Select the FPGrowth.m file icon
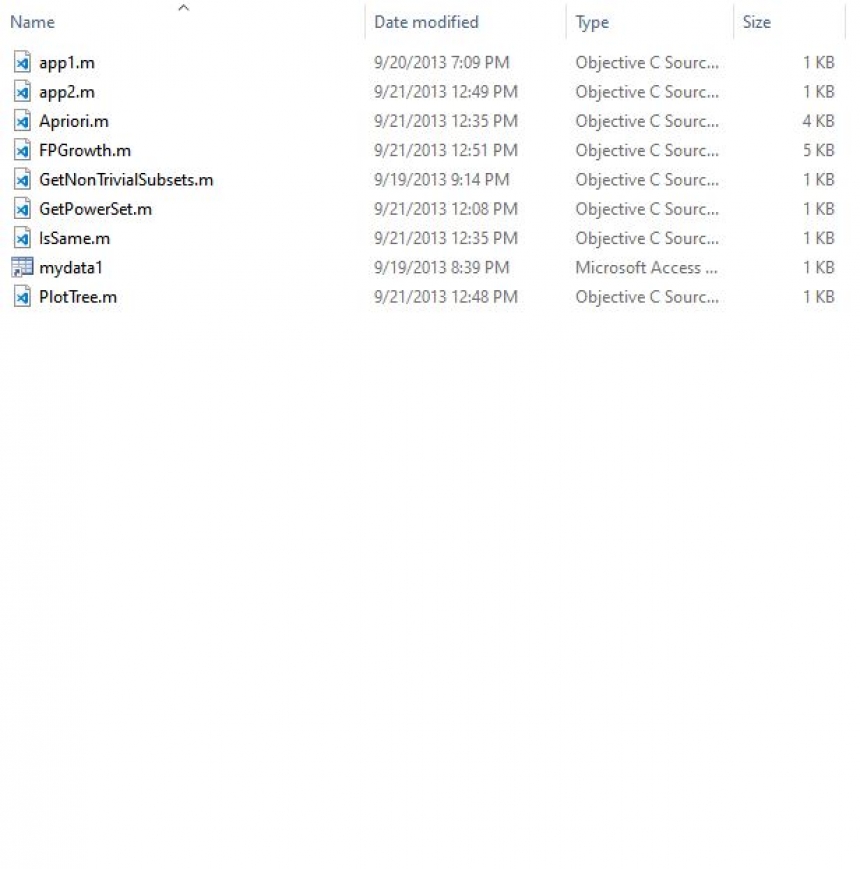This screenshot has height=869, width=860. point(22,150)
